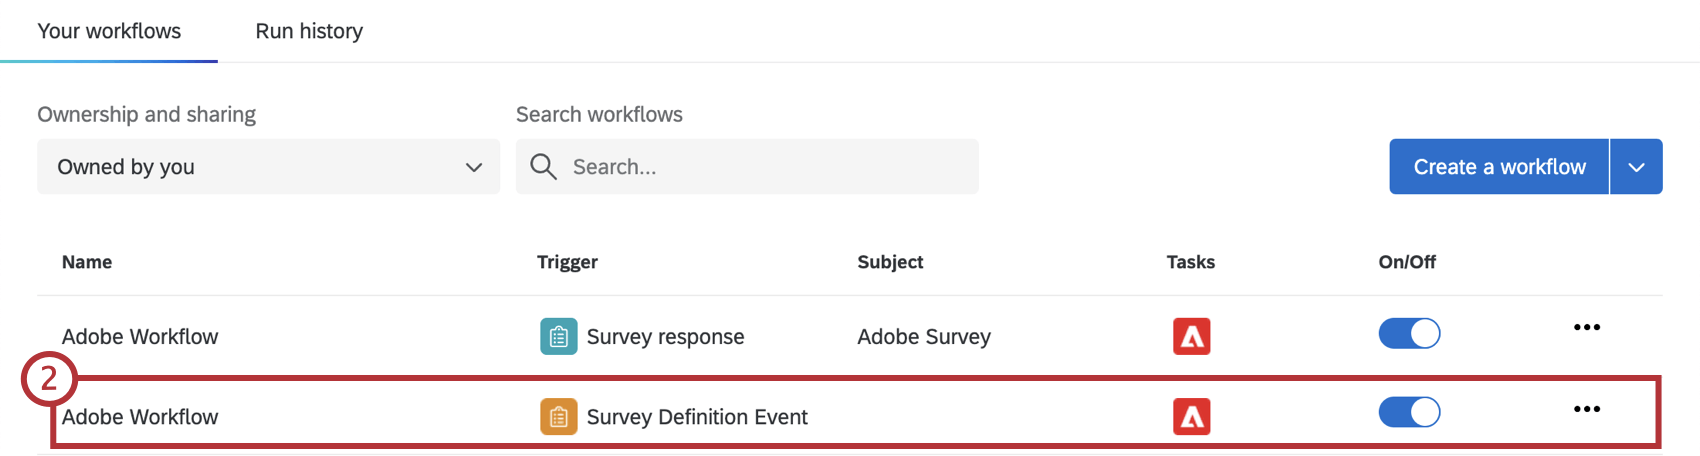Open the second Adobe Workflow by name
This screenshot has height=456, width=1700.
point(140,417)
